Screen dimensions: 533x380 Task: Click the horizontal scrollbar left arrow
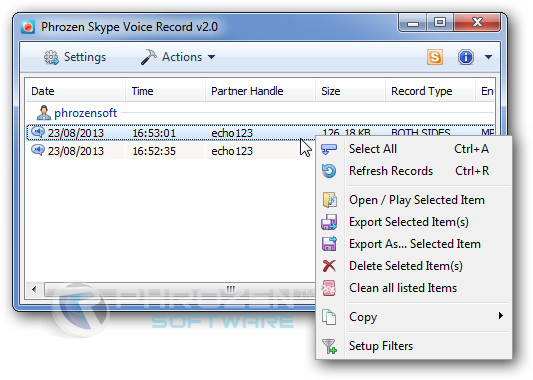(x=34, y=289)
